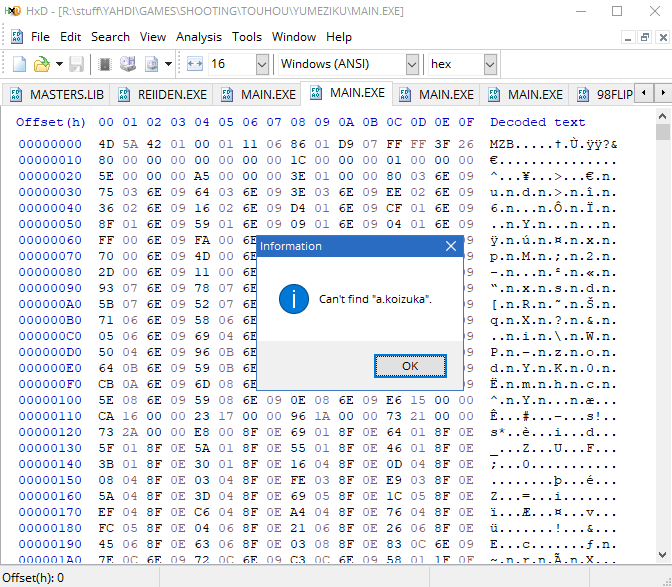Image resolution: width=672 pixels, height=587 pixels.
Task: Close the Information dialog with X
Action: [x=451, y=246]
